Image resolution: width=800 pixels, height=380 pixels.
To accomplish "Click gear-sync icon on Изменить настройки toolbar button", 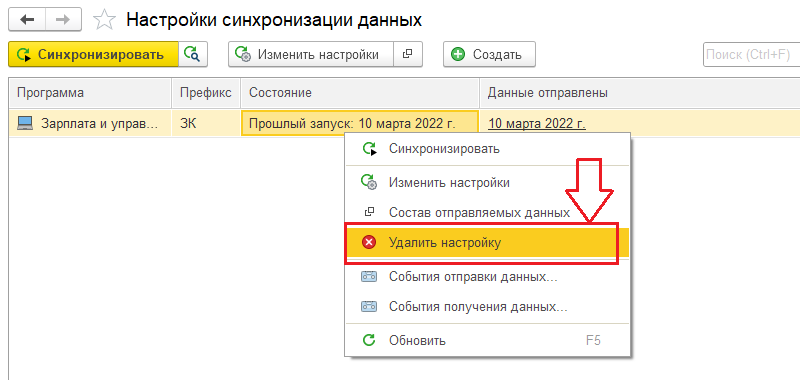I will point(243,55).
